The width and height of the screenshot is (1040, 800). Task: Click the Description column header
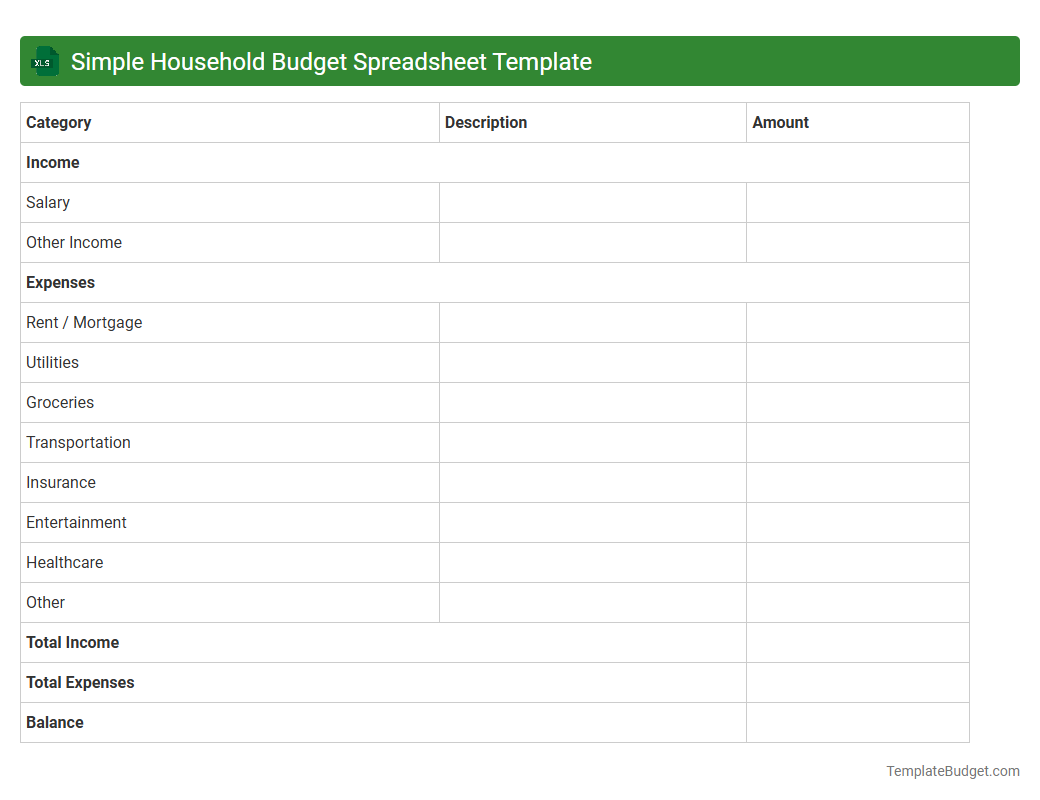pyautogui.click(x=486, y=122)
